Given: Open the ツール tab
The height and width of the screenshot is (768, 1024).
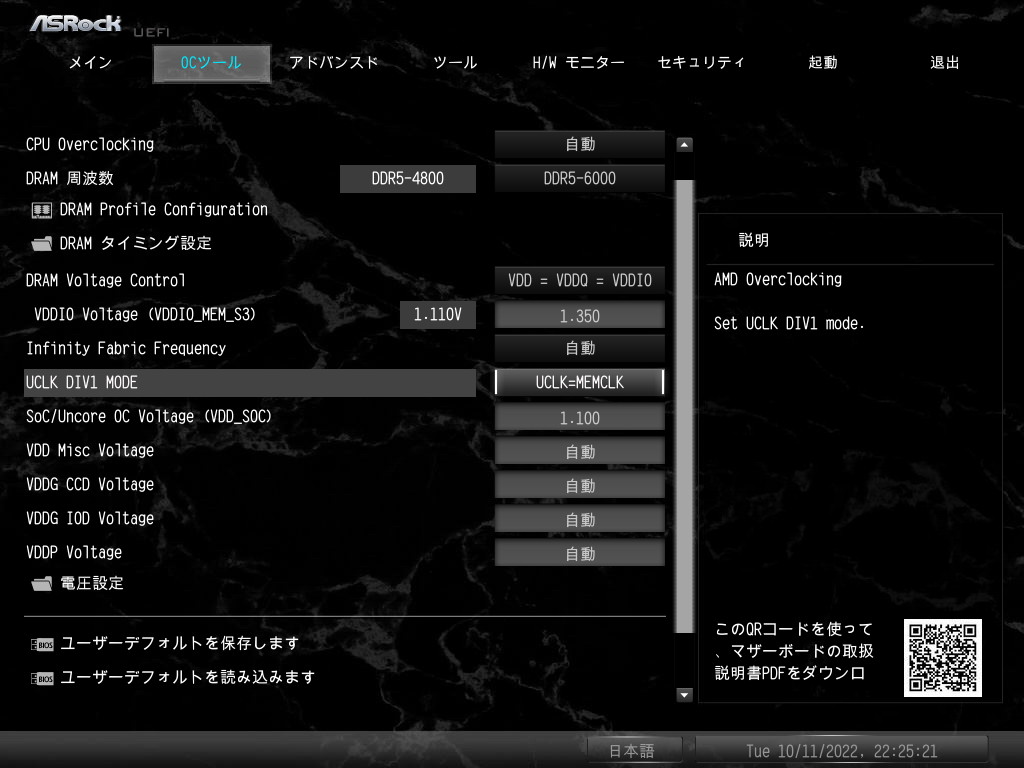Looking at the screenshot, I should (456, 63).
